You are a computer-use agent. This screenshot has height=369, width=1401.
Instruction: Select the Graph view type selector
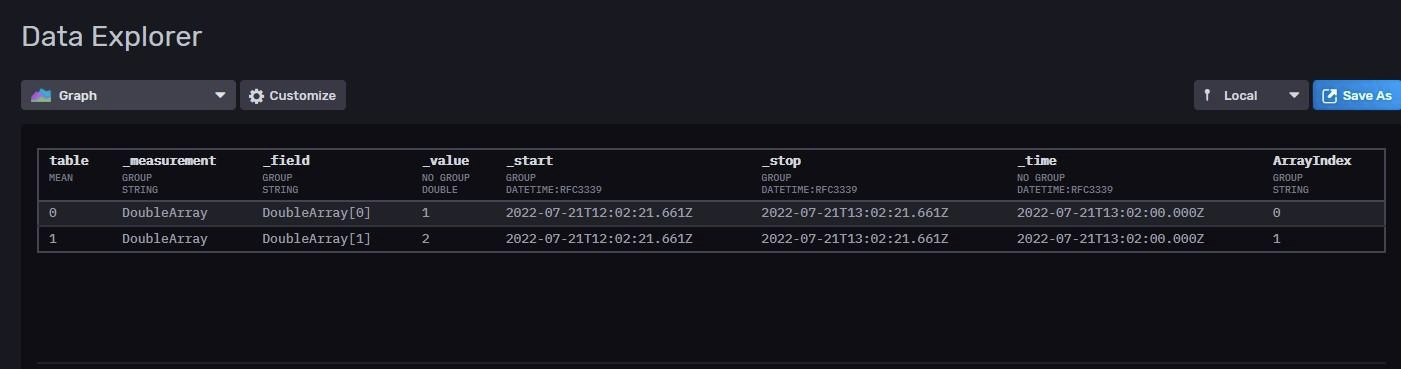coord(128,95)
